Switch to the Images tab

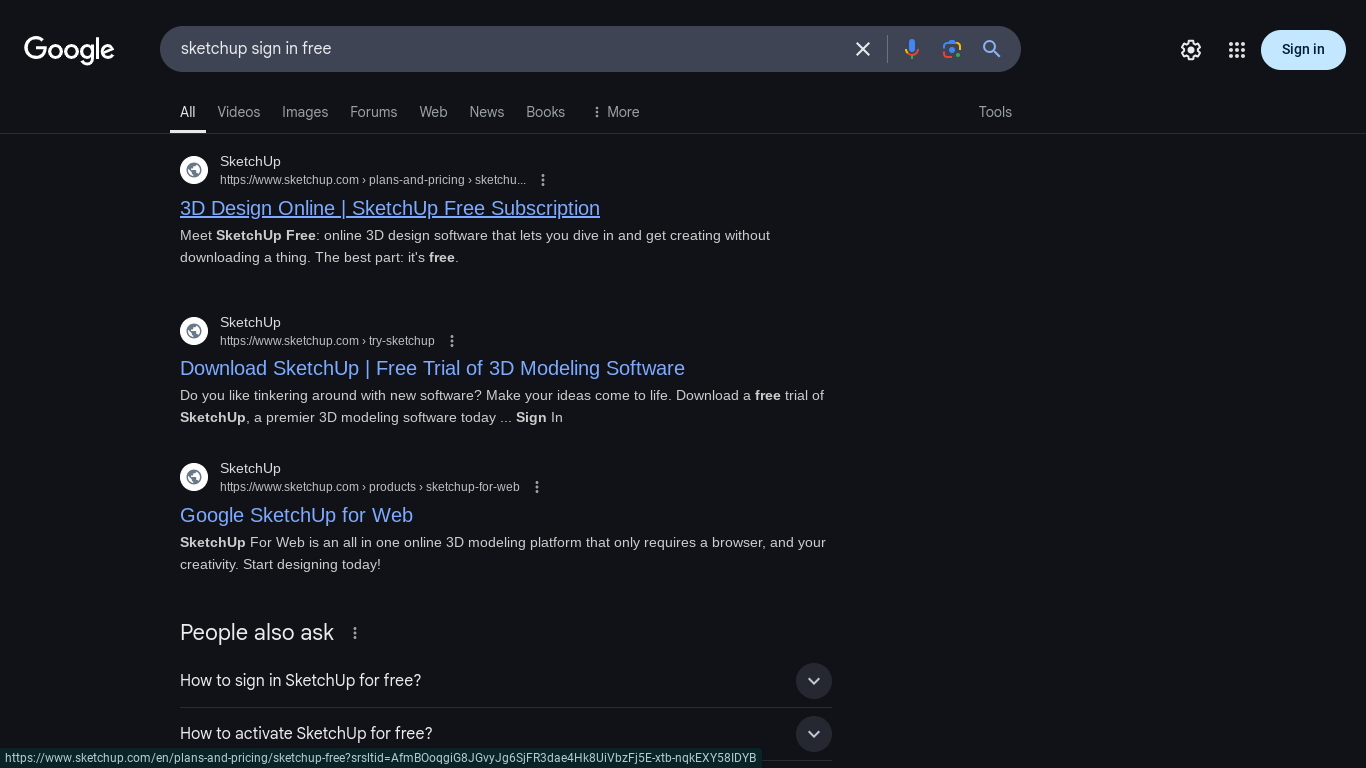click(305, 112)
